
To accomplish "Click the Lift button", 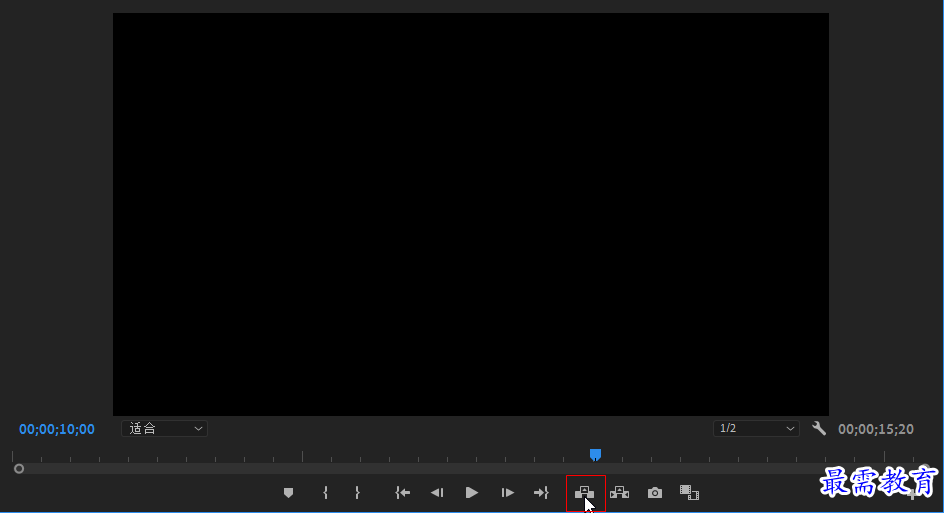I will coord(585,493).
